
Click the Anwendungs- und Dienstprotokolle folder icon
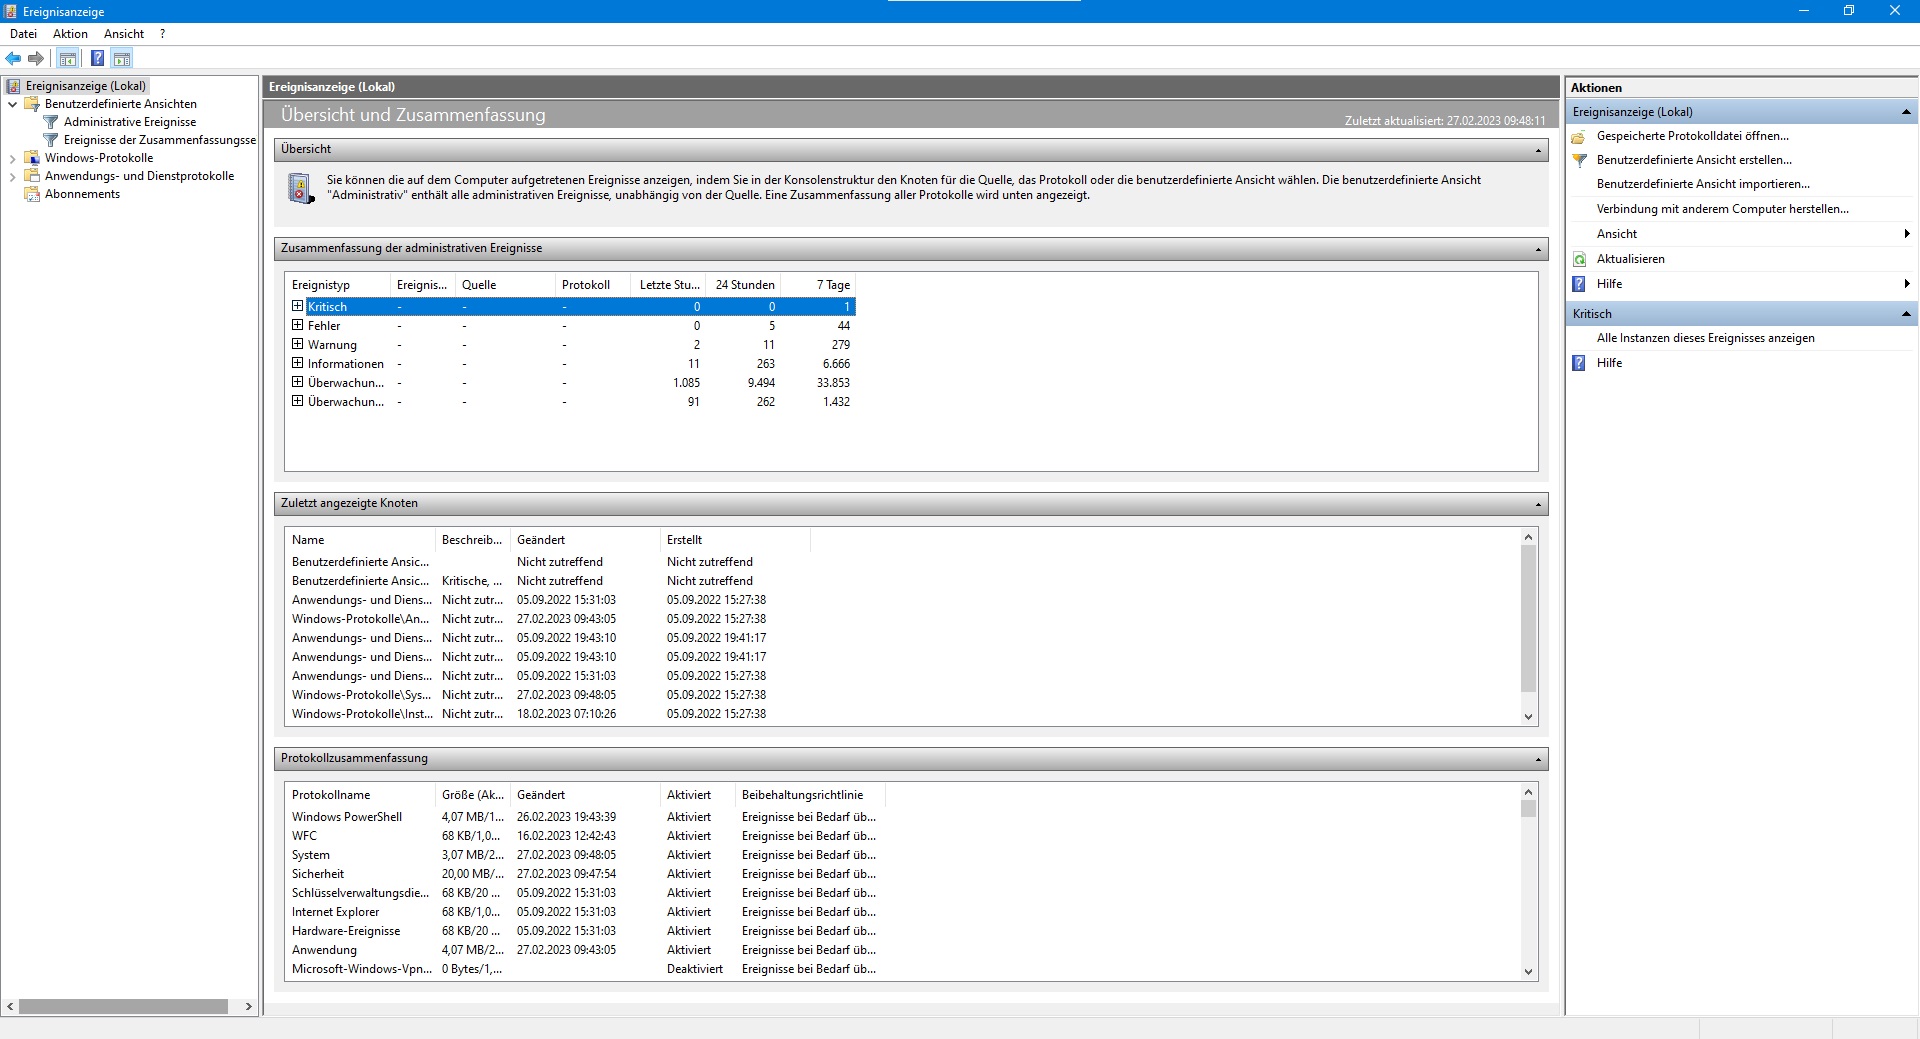click(x=32, y=176)
